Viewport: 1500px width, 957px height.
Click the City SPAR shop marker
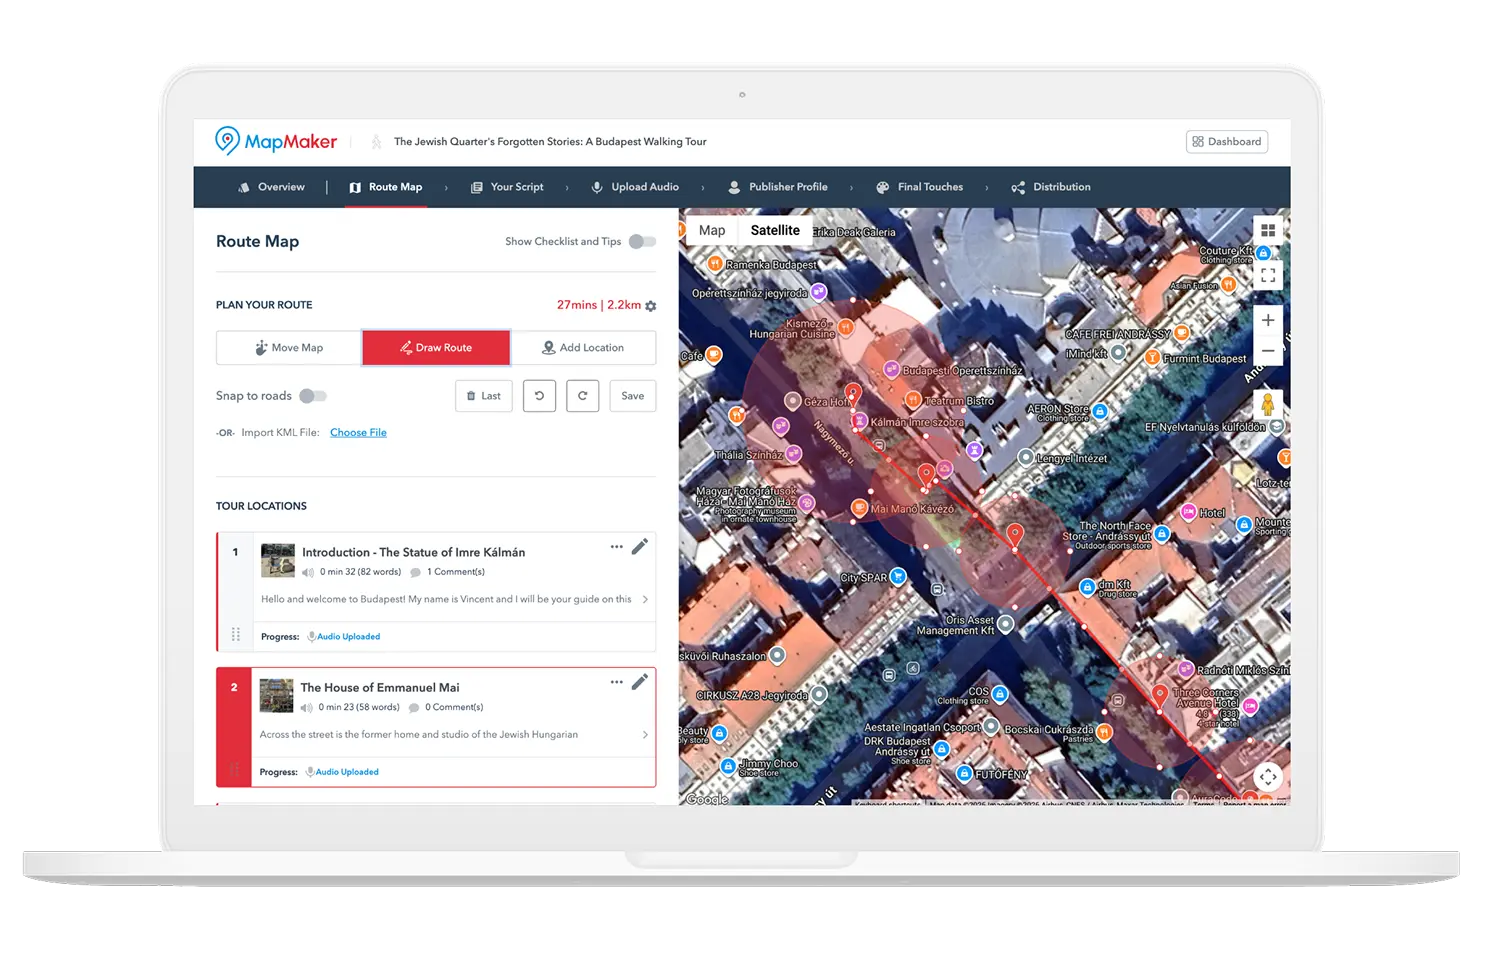(x=898, y=576)
